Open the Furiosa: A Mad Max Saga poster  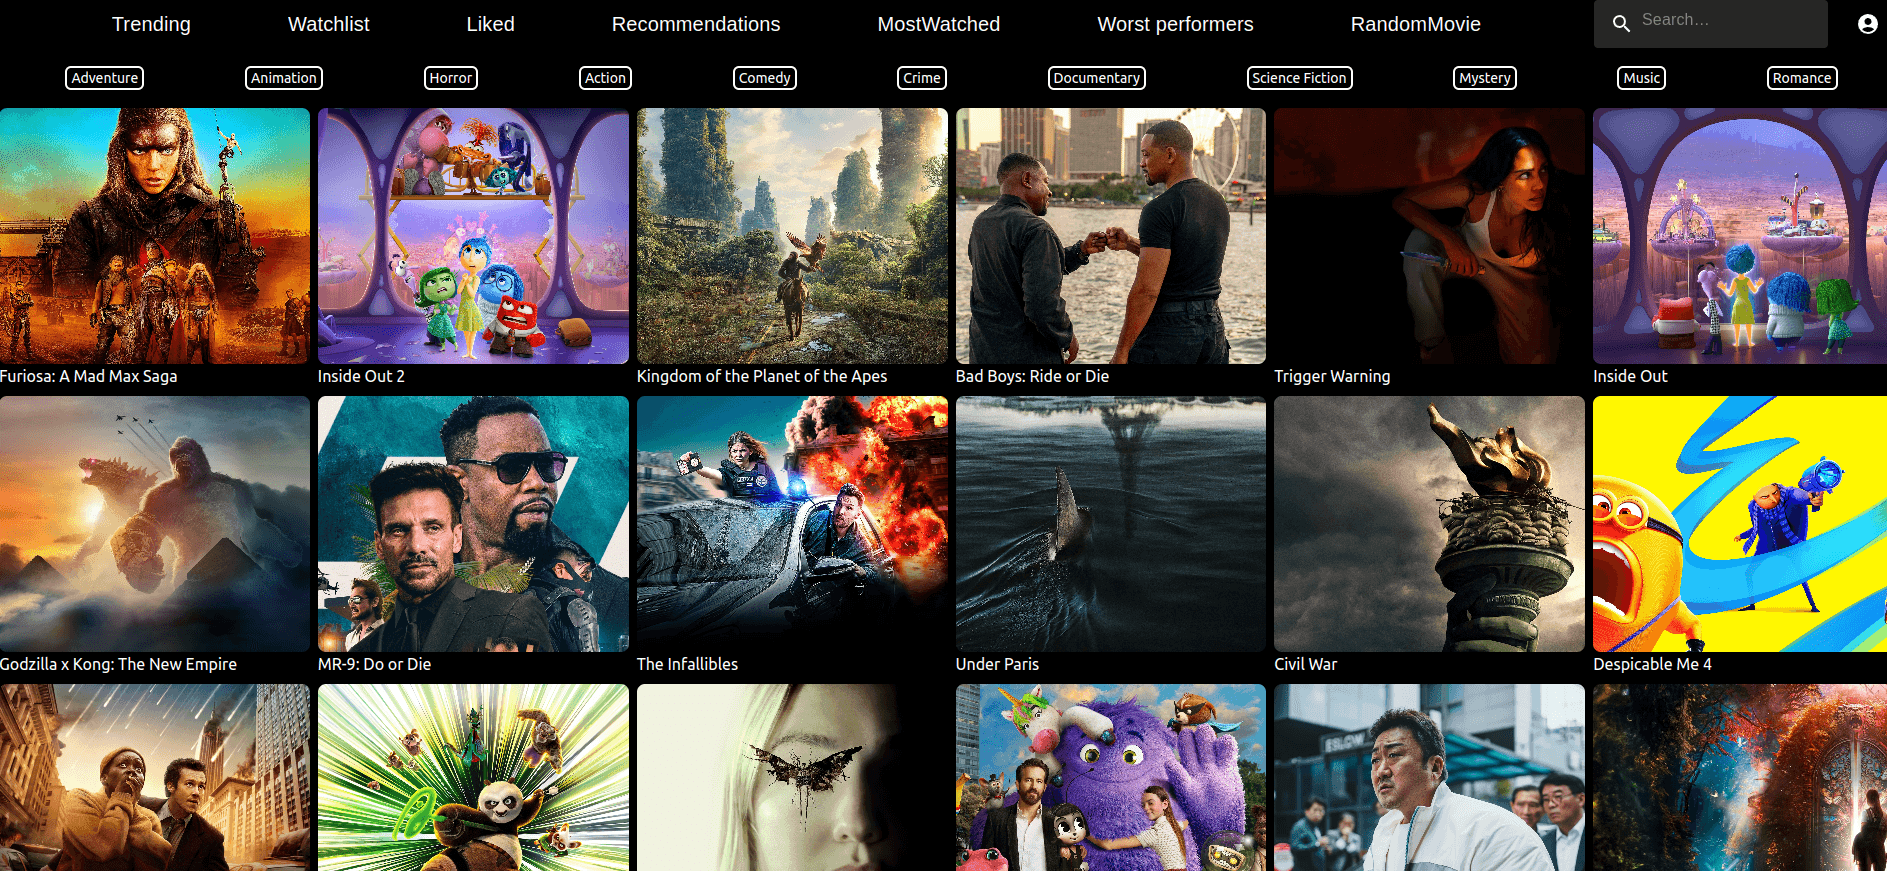pyautogui.click(x=155, y=236)
